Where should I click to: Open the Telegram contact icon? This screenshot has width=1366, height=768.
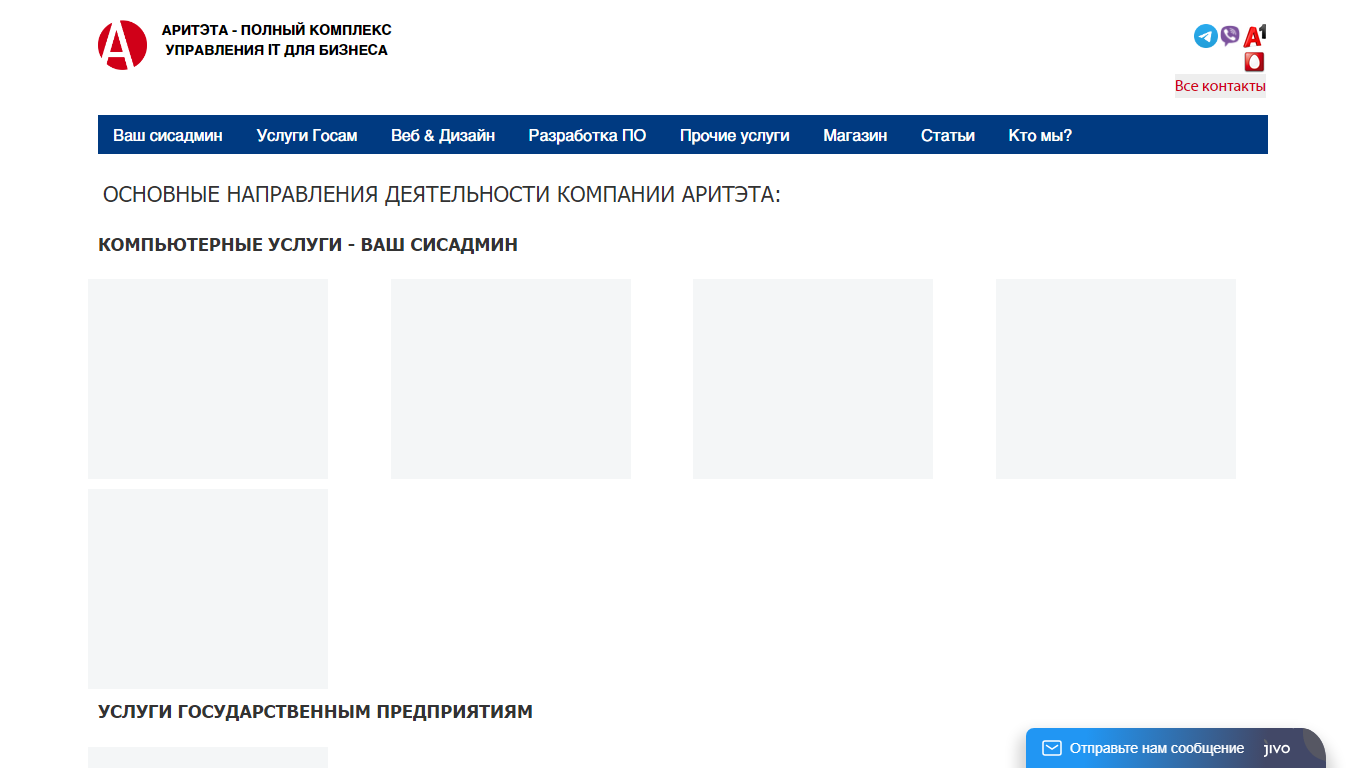(1206, 36)
